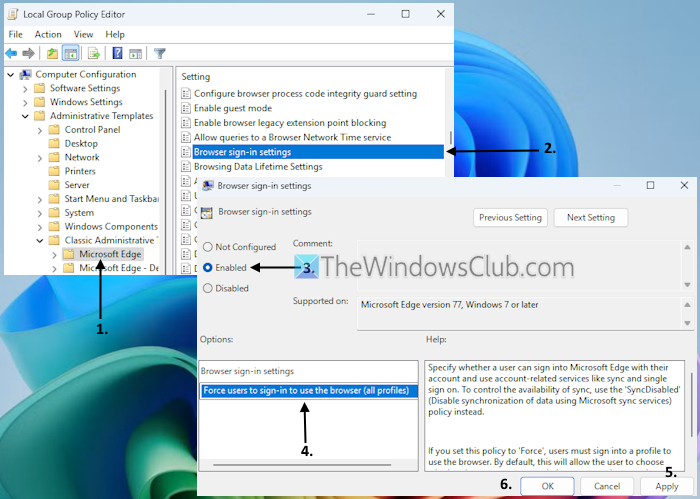Click the Forward arrow toolbar icon
Screen dimensions: 700x499
point(29,54)
